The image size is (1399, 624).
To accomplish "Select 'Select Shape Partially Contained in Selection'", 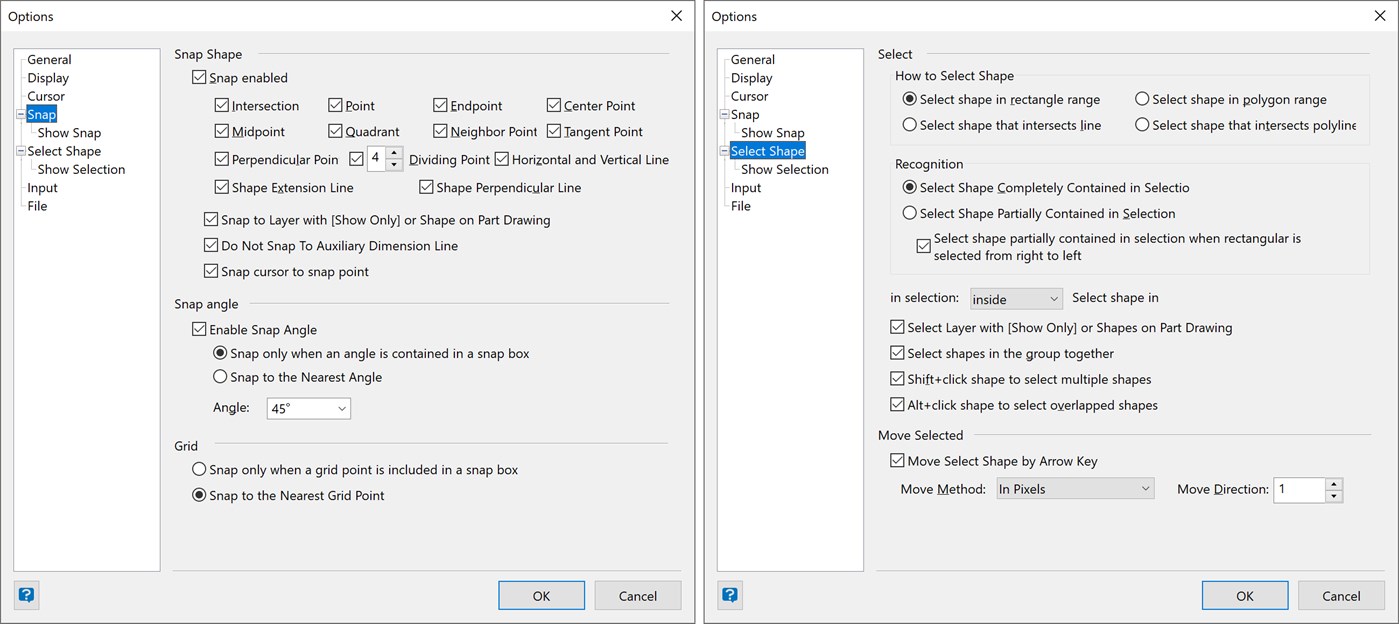I will pos(910,213).
